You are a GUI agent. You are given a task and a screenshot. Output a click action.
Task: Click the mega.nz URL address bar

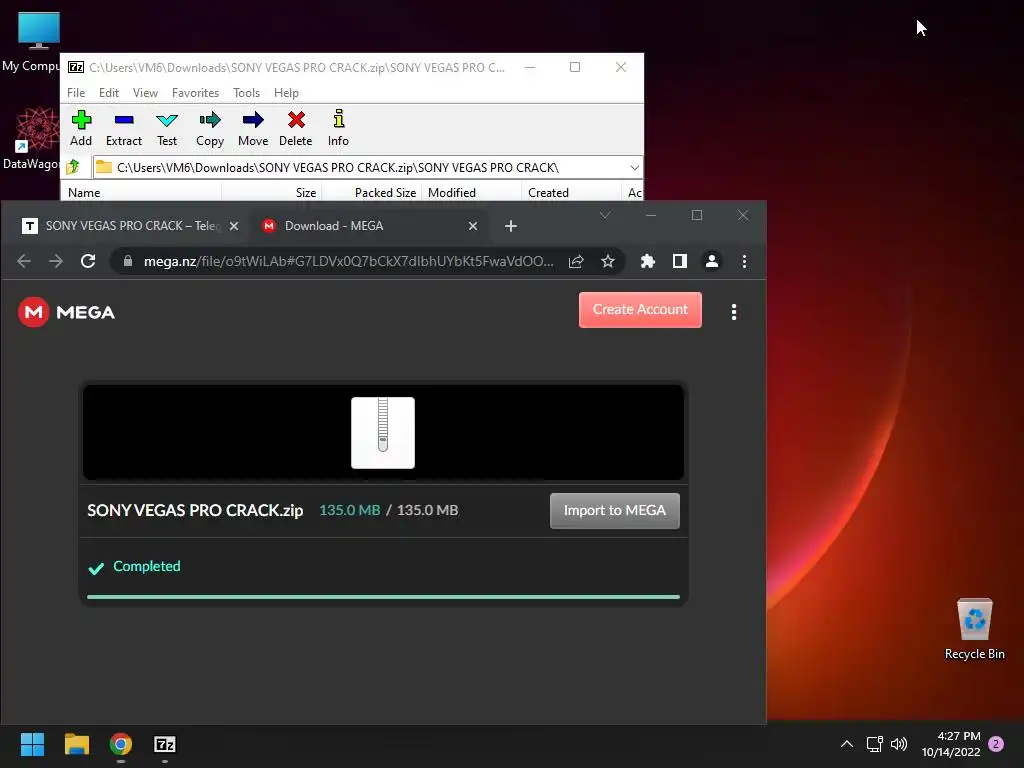coord(349,261)
